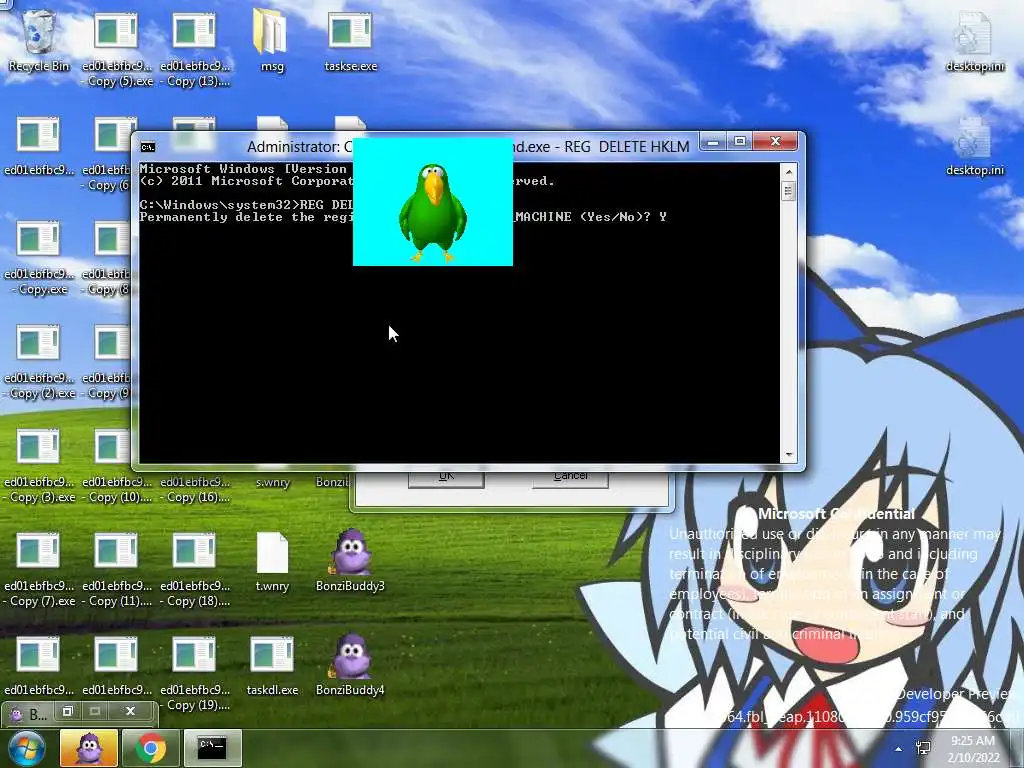Launch Google Chrome from the taskbar

pos(150,748)
